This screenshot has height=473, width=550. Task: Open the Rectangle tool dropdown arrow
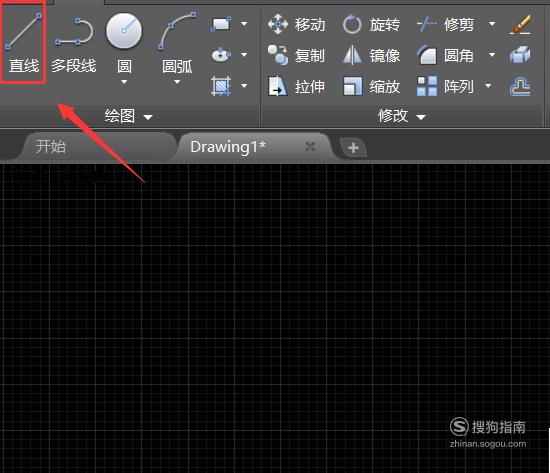tap(244, 24)
